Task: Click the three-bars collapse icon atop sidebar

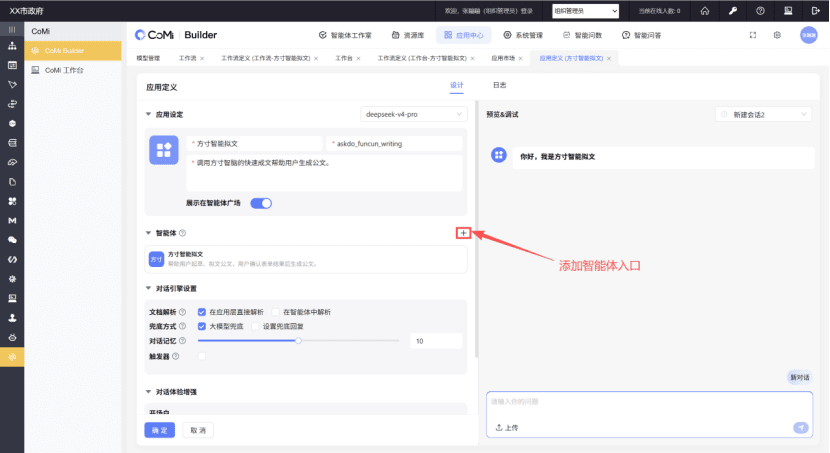Action: pyautogui.click(x=12, y=29)
